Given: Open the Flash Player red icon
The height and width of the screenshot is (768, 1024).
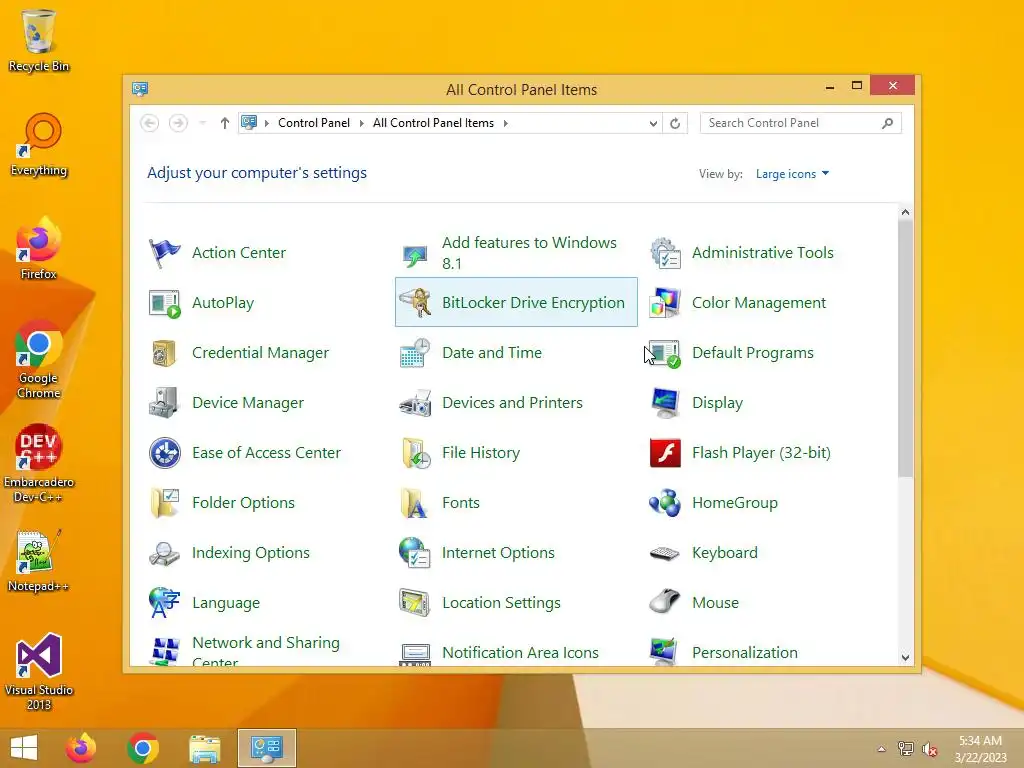Looking at the screenshot, I should pos(665,453).
